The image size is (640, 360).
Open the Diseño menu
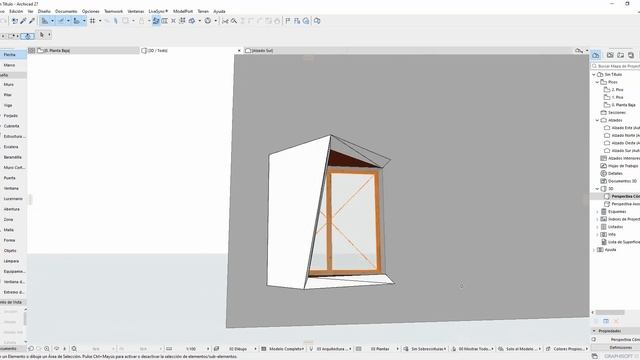pos(44,11)
